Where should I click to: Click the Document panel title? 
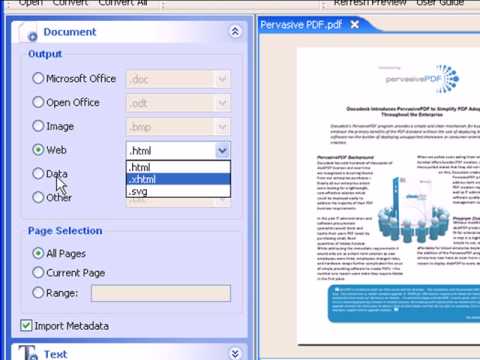(70, 32)
